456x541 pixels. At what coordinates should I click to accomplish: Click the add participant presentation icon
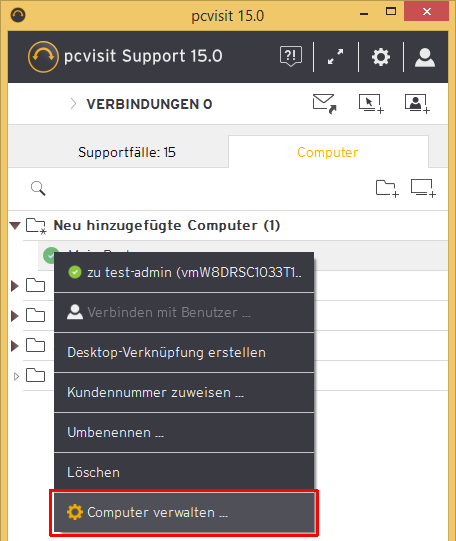[x=417, y=104]
